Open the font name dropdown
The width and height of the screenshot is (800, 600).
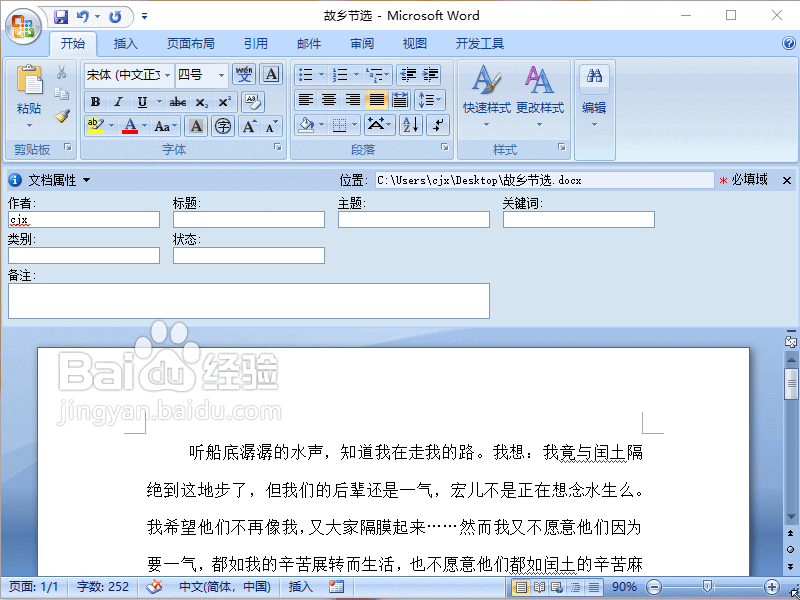[167, 76]
